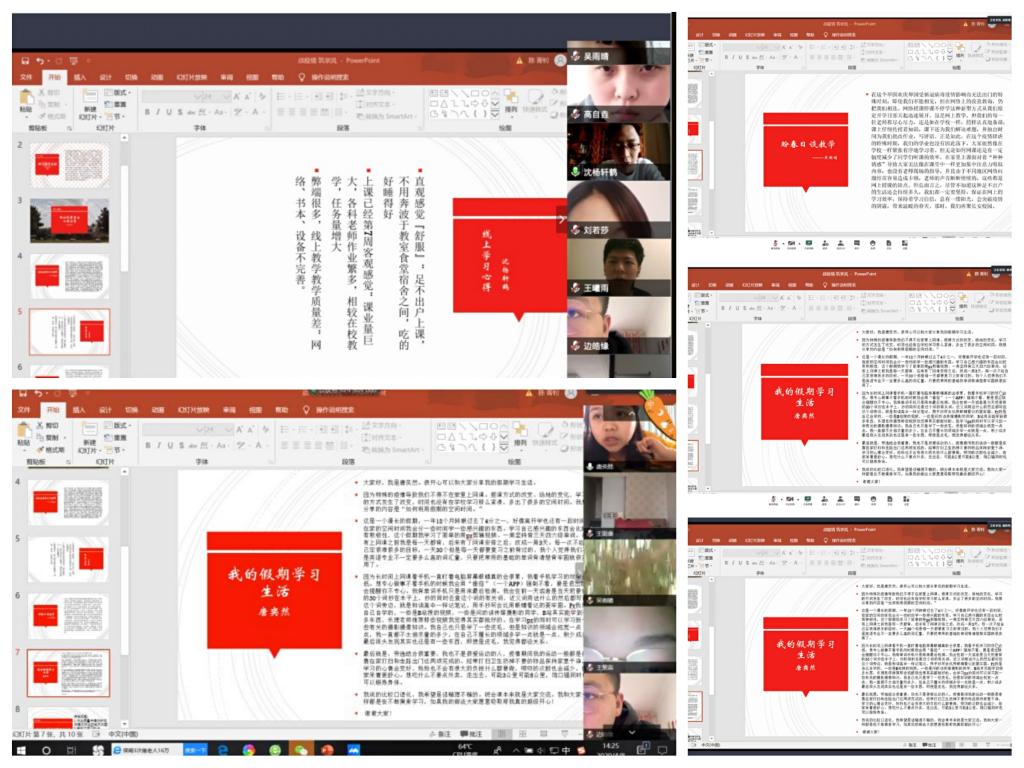Click the Save icon in the upper PowerPoint window
The height and width of the screenshot is (768, 1024).
pyautogui.click(x=24, y=61)
